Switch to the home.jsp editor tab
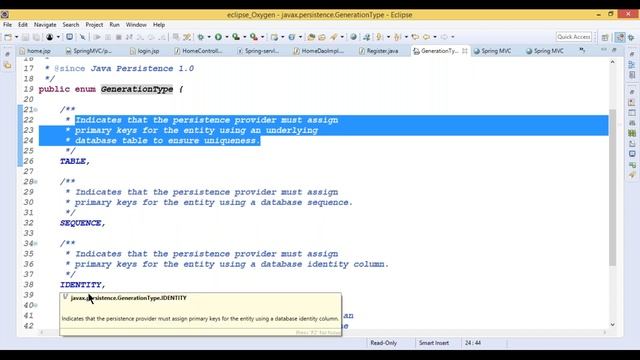Viewport: 640px width, 360px height. 35,51
